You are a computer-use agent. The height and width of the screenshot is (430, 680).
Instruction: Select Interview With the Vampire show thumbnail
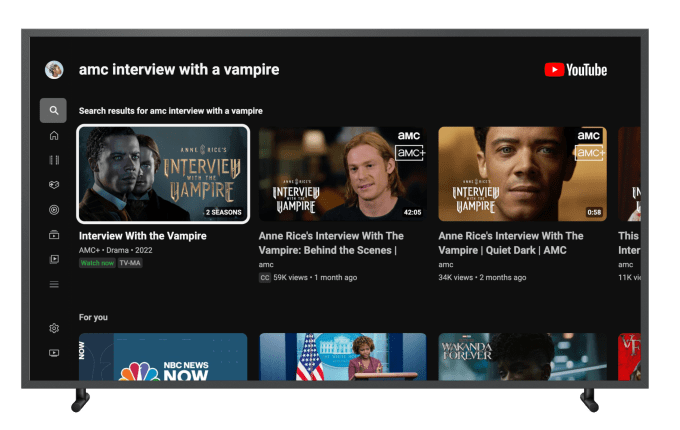point(163,174)
